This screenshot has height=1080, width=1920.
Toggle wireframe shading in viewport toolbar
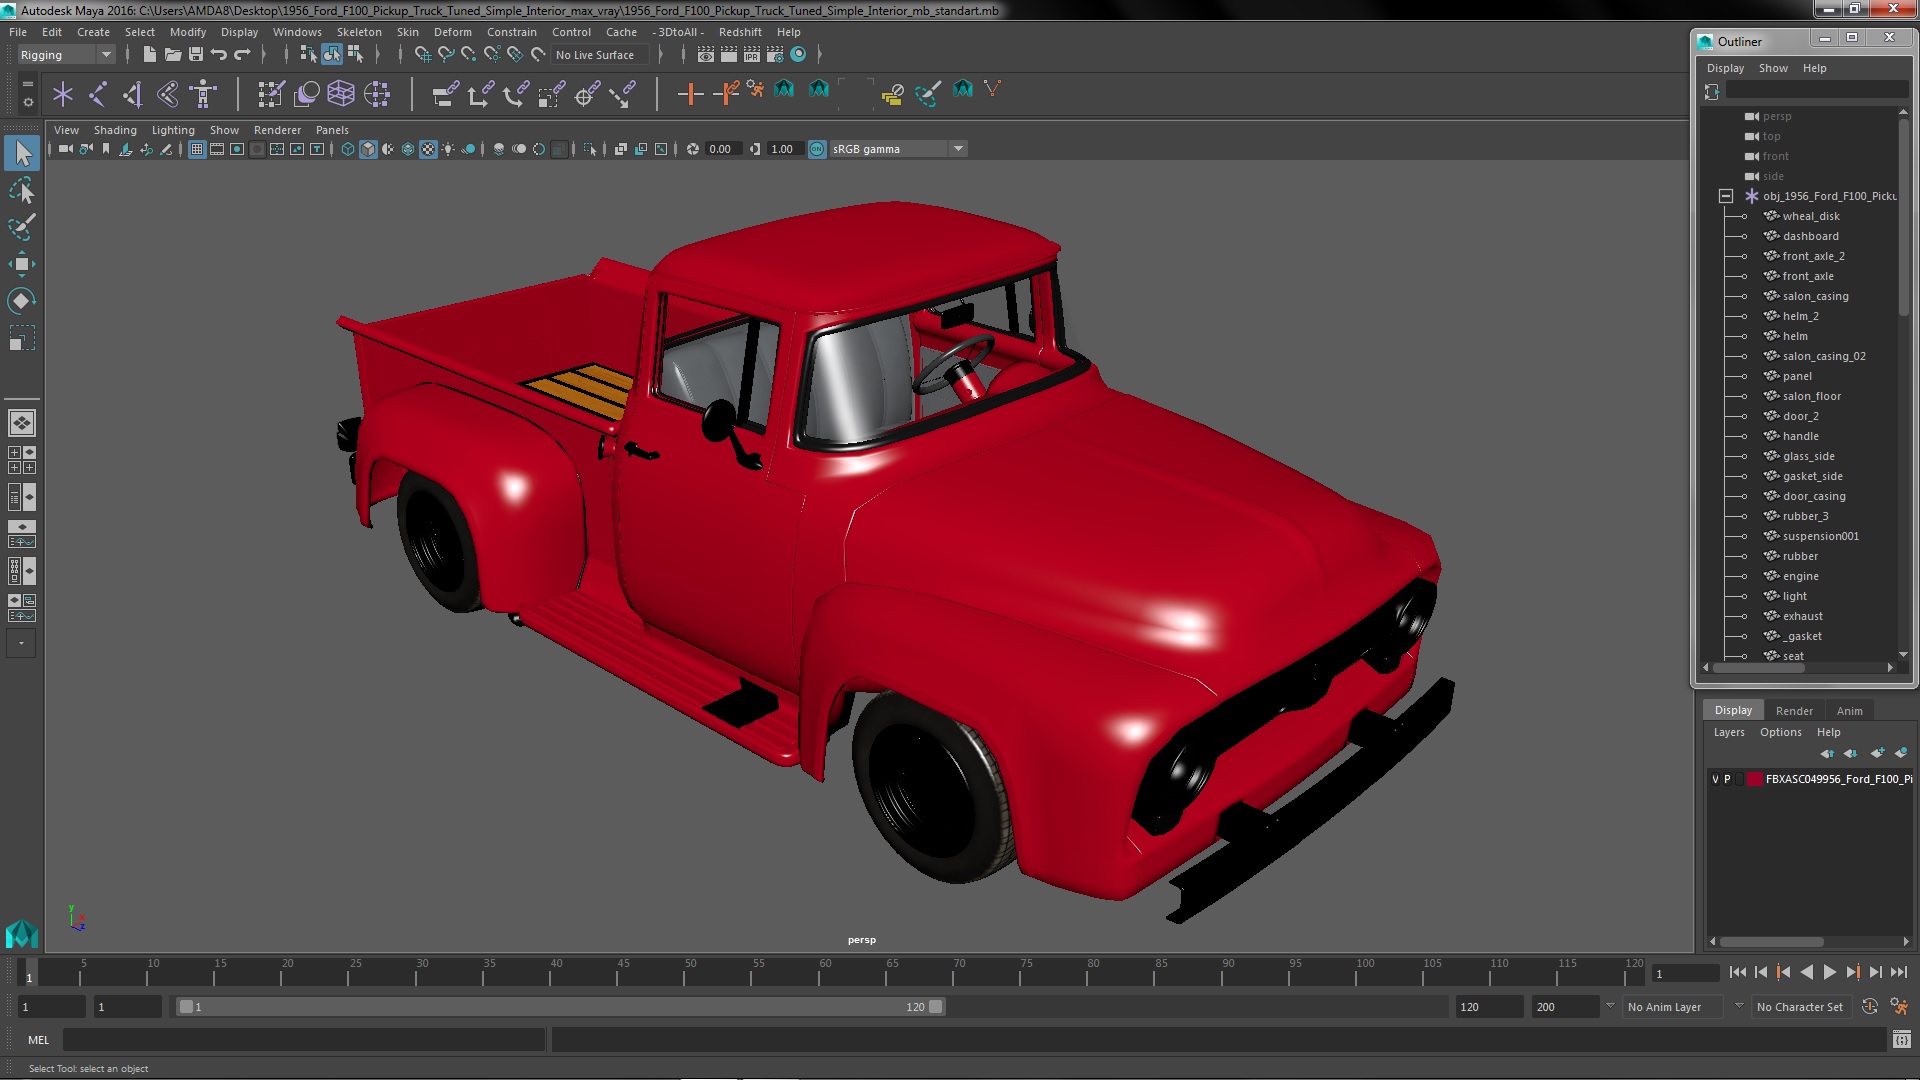coord(348,149)
